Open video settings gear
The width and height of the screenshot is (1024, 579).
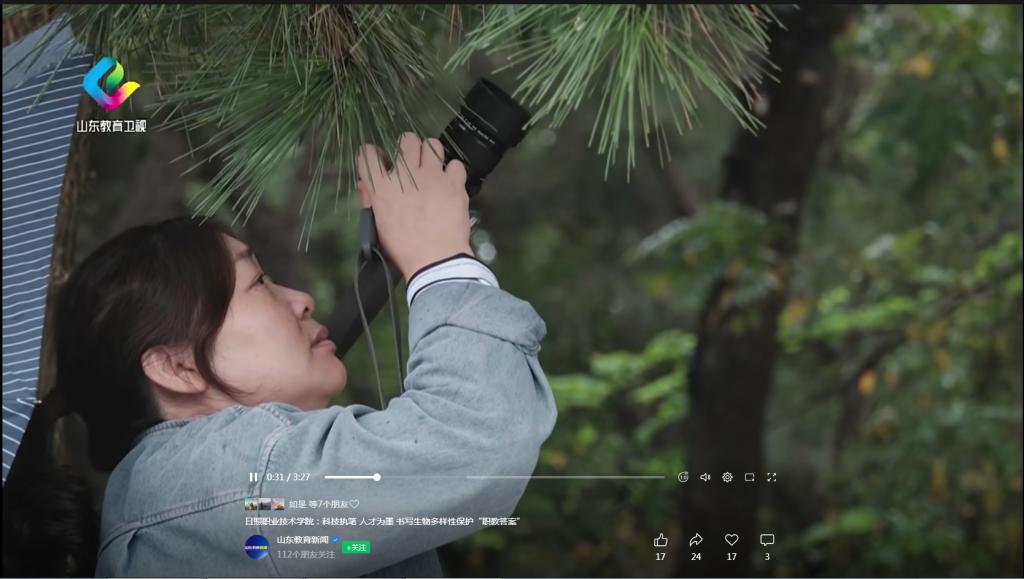(727, 477)
